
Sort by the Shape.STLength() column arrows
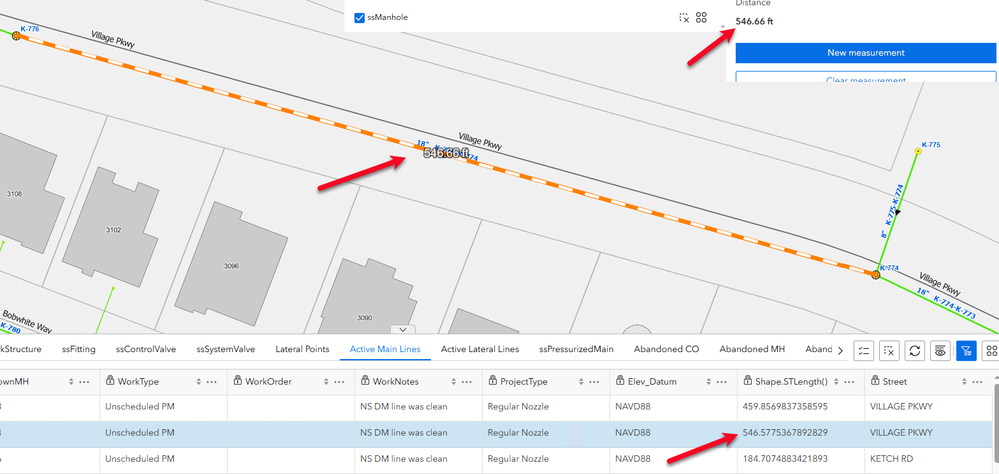point(835,382)
